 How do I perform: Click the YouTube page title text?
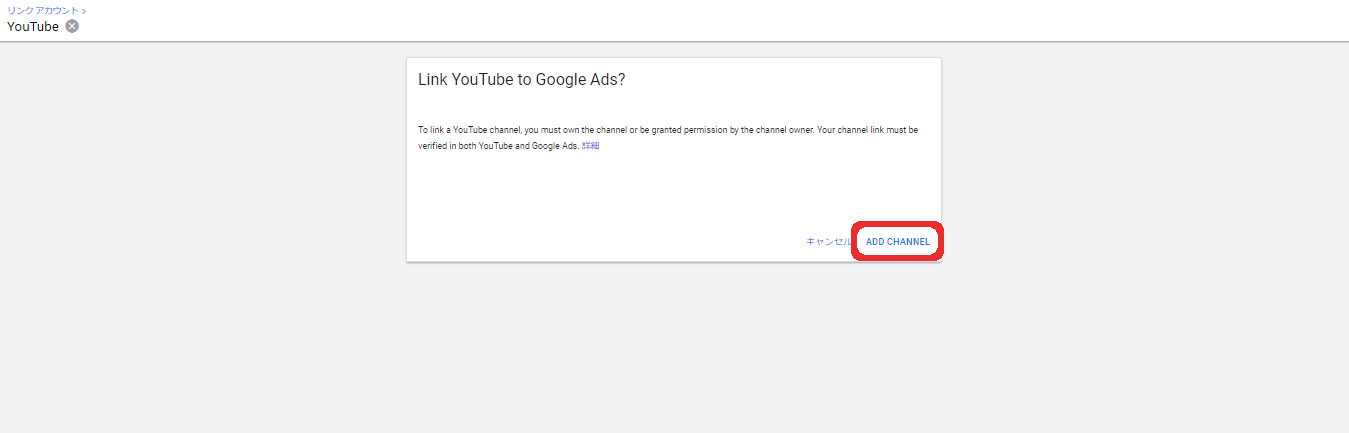pyautogui.click(x=33, y=27)
